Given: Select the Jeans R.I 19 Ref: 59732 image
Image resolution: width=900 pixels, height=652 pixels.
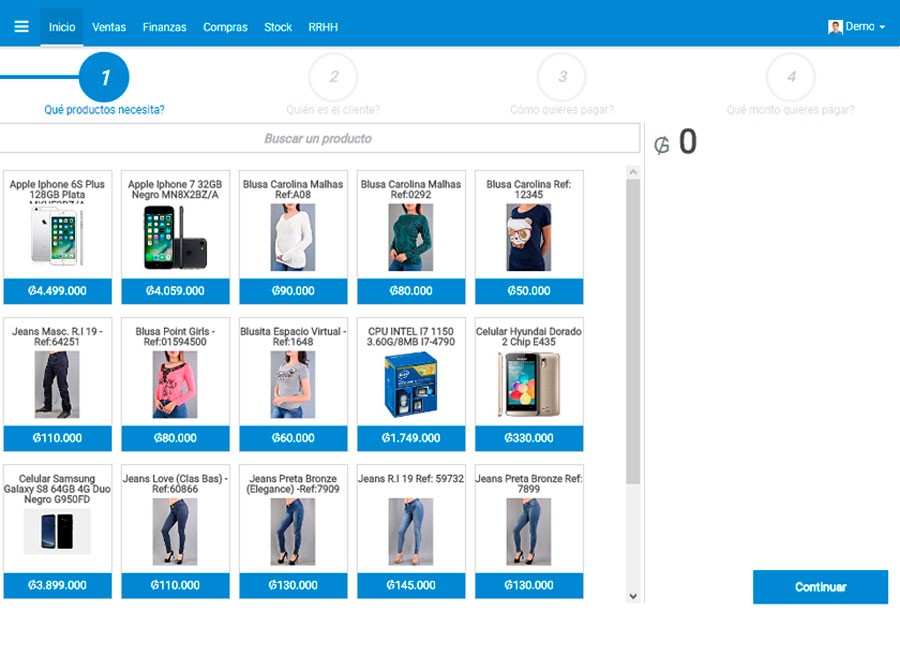Looking at the screenshot, I should [411, 531].
